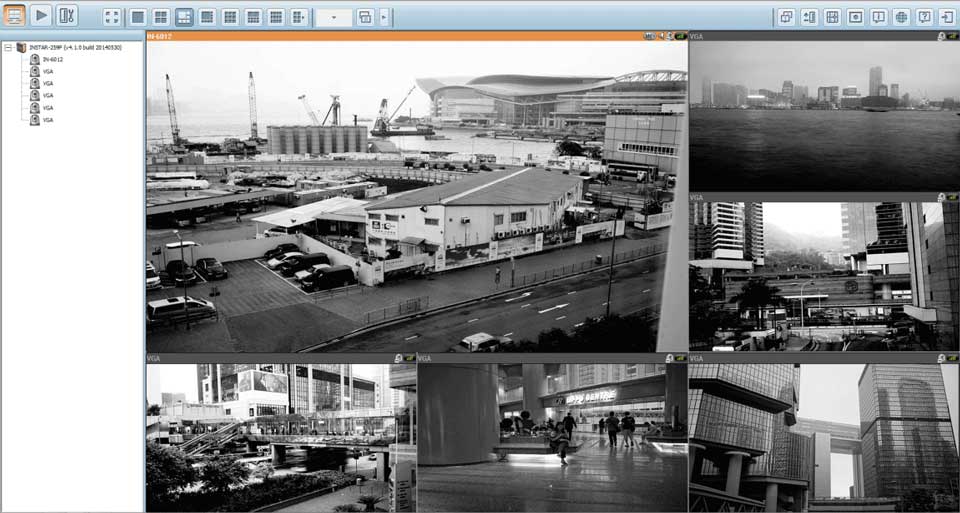Click the globe network icon
The image size is (960, 513).
901,17
